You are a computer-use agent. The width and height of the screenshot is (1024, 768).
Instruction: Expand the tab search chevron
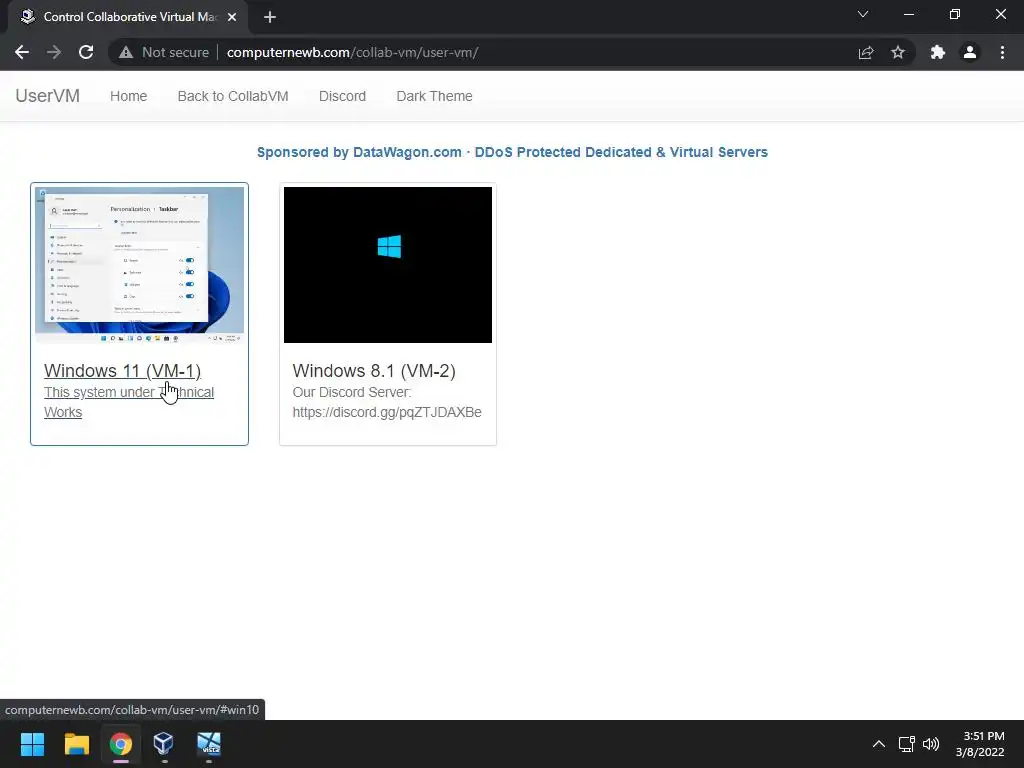click(863, 14)
